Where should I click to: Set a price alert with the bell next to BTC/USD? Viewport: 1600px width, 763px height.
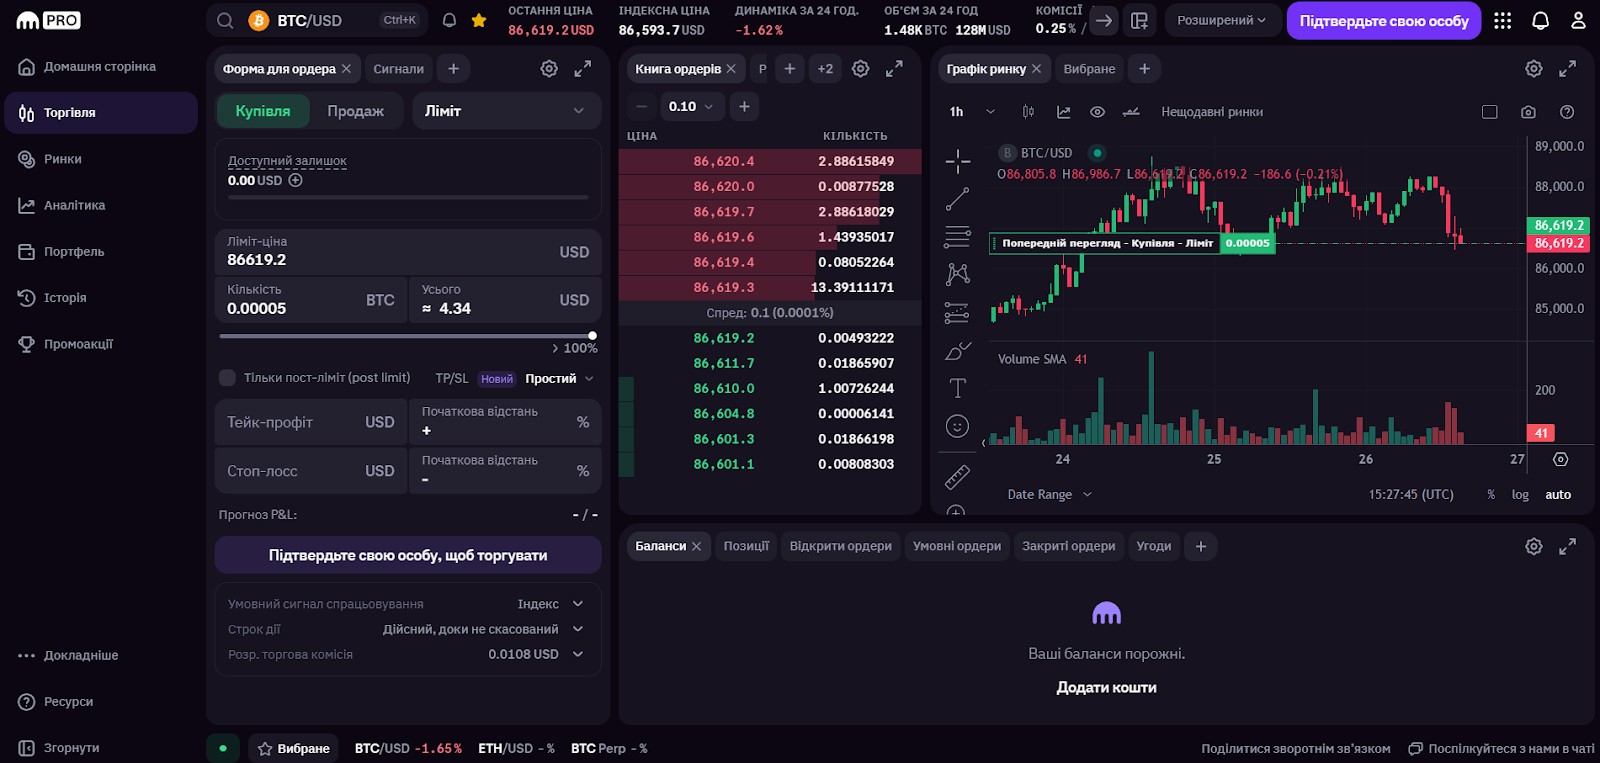point(449,20)
